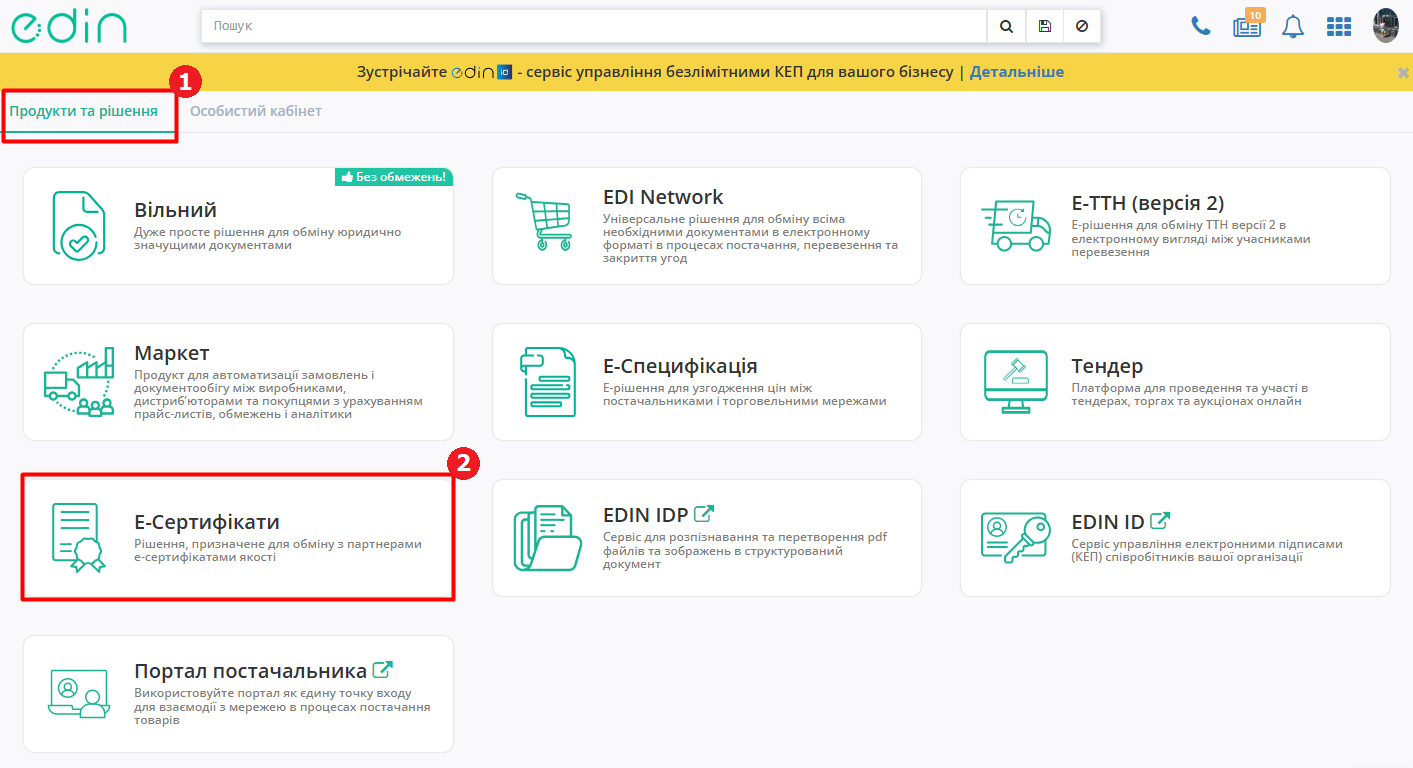
Task: Open the EDI Network product title
Action: (x=663, y=197)
